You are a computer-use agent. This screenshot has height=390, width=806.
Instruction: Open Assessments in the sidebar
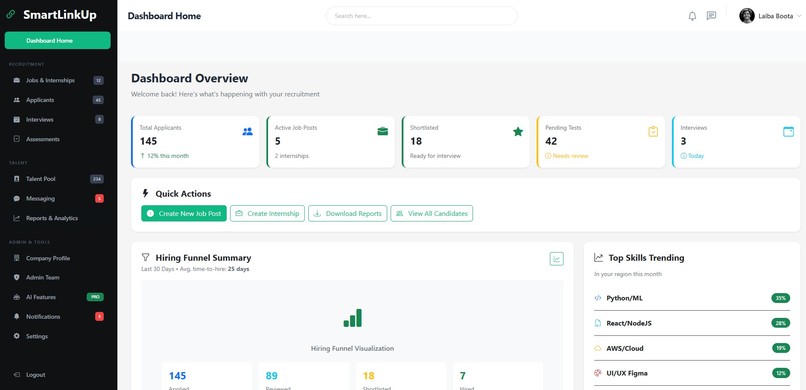click(58, 139)
